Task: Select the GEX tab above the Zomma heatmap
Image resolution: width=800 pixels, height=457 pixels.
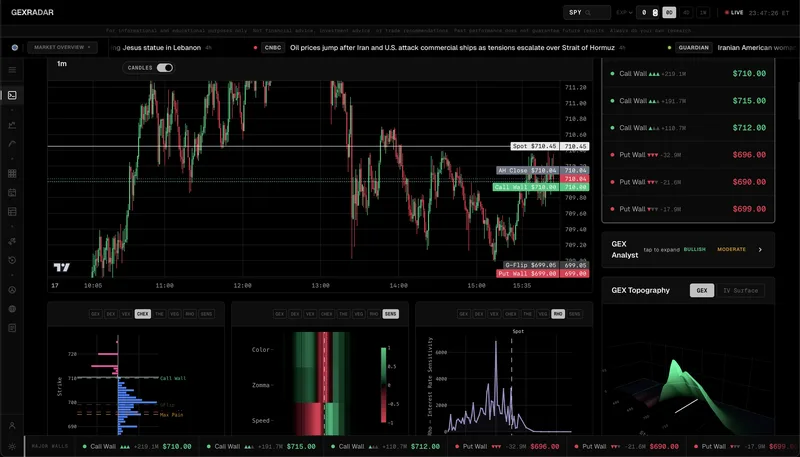Action: coord(280,314)
